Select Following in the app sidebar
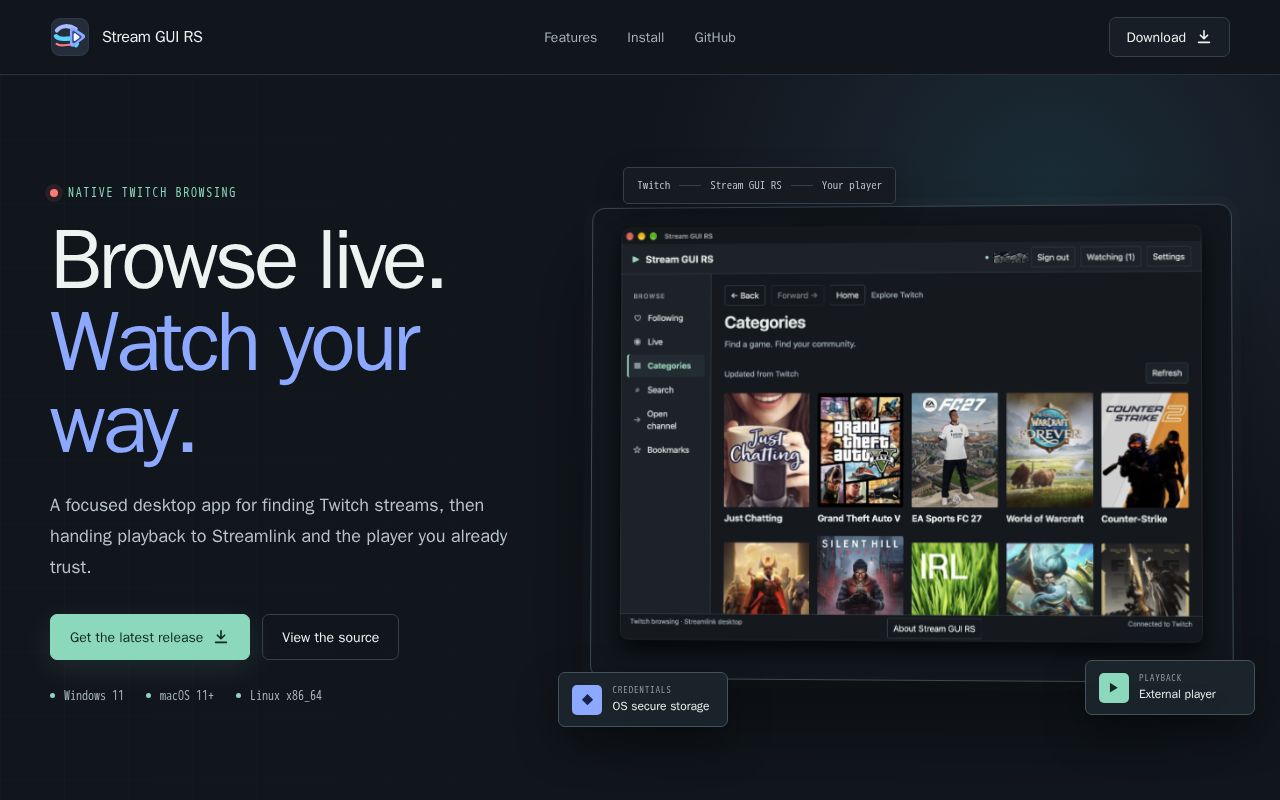The image size is (1280, 800). (665, 318)
